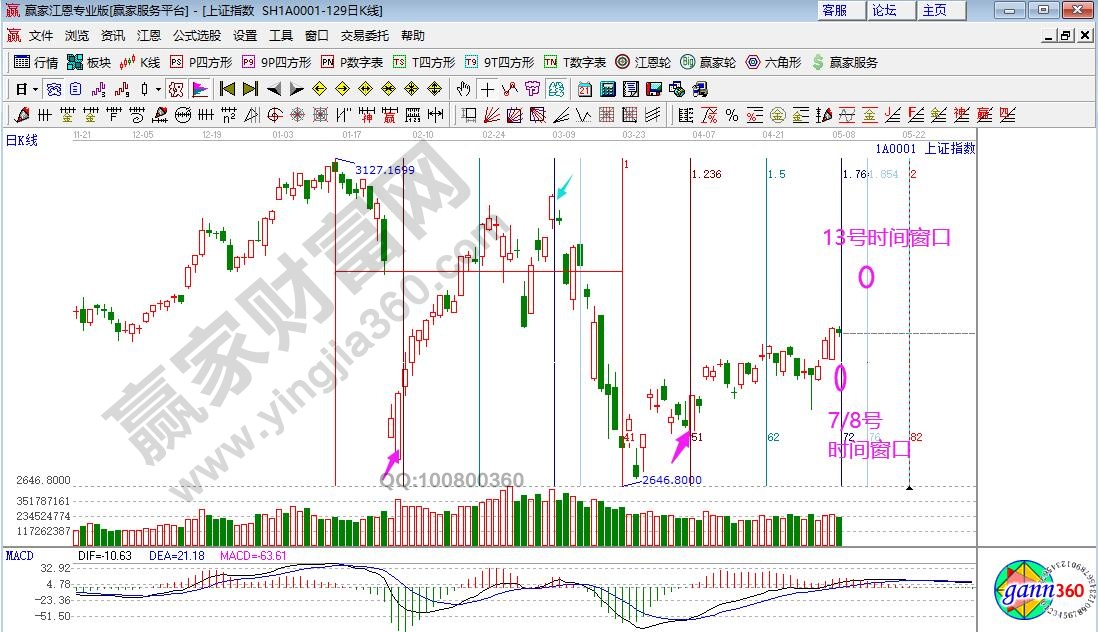Toggle the 行情 quotes view

[38, 62]
